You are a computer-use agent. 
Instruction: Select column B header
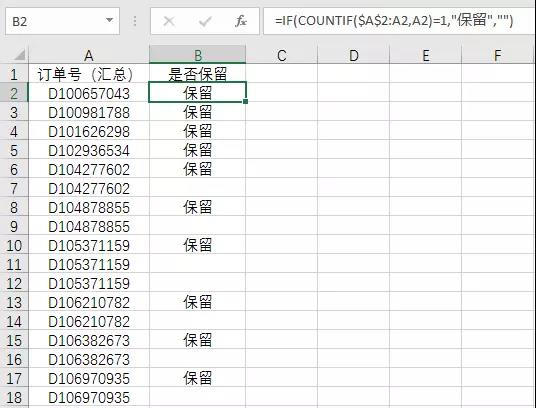coord(198,55)
